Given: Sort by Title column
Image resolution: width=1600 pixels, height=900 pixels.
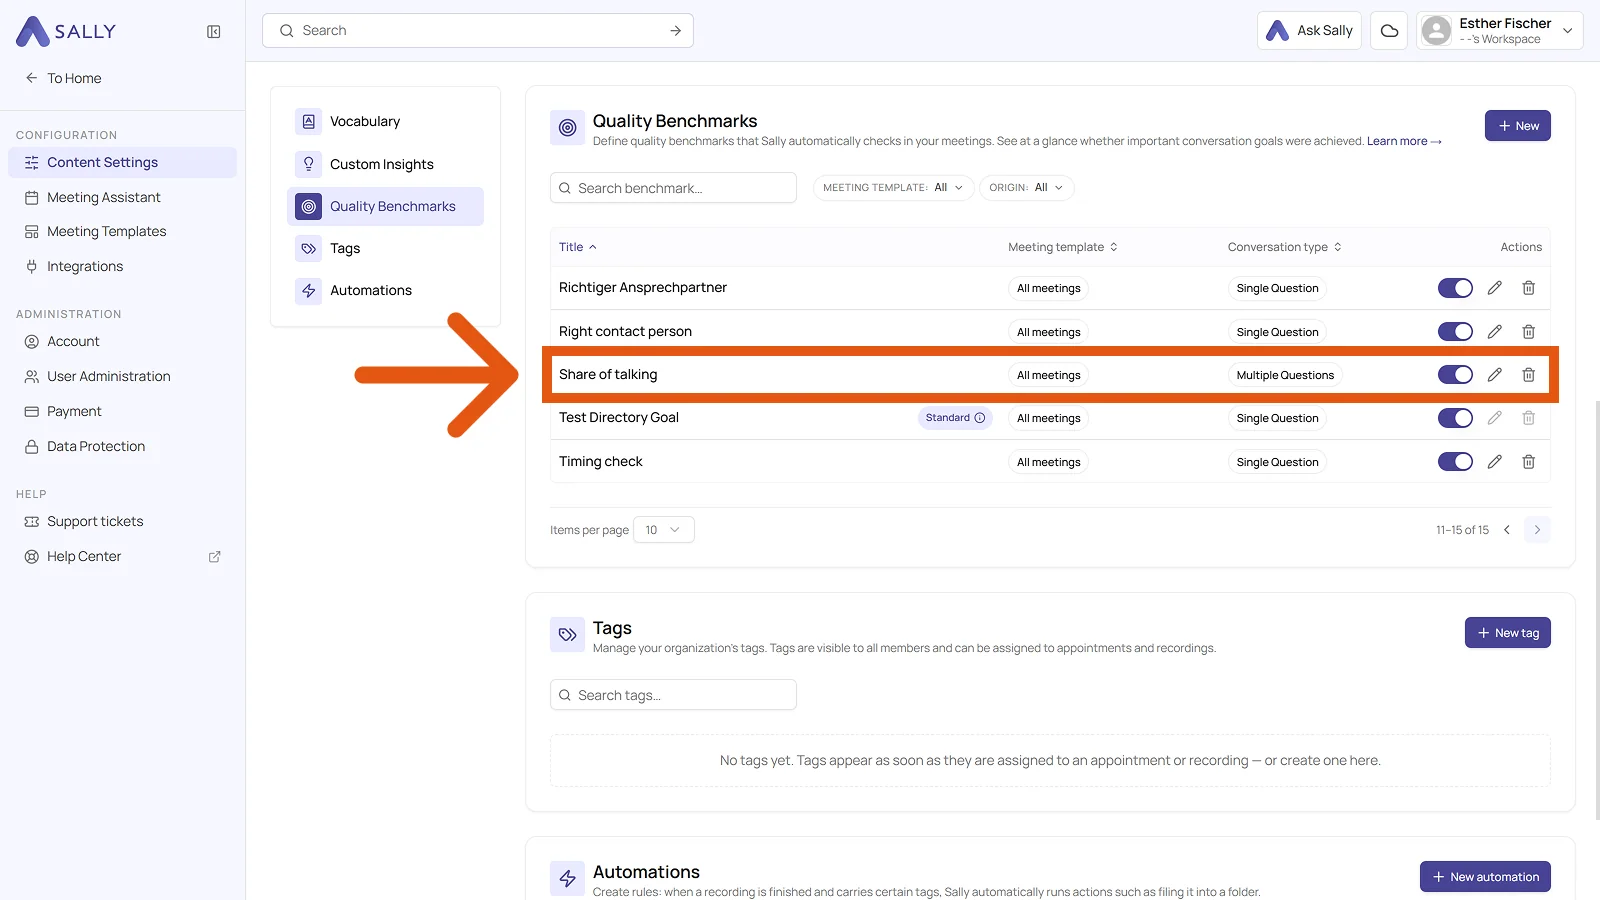Looking at the screenshot, I should pos(578,247).
